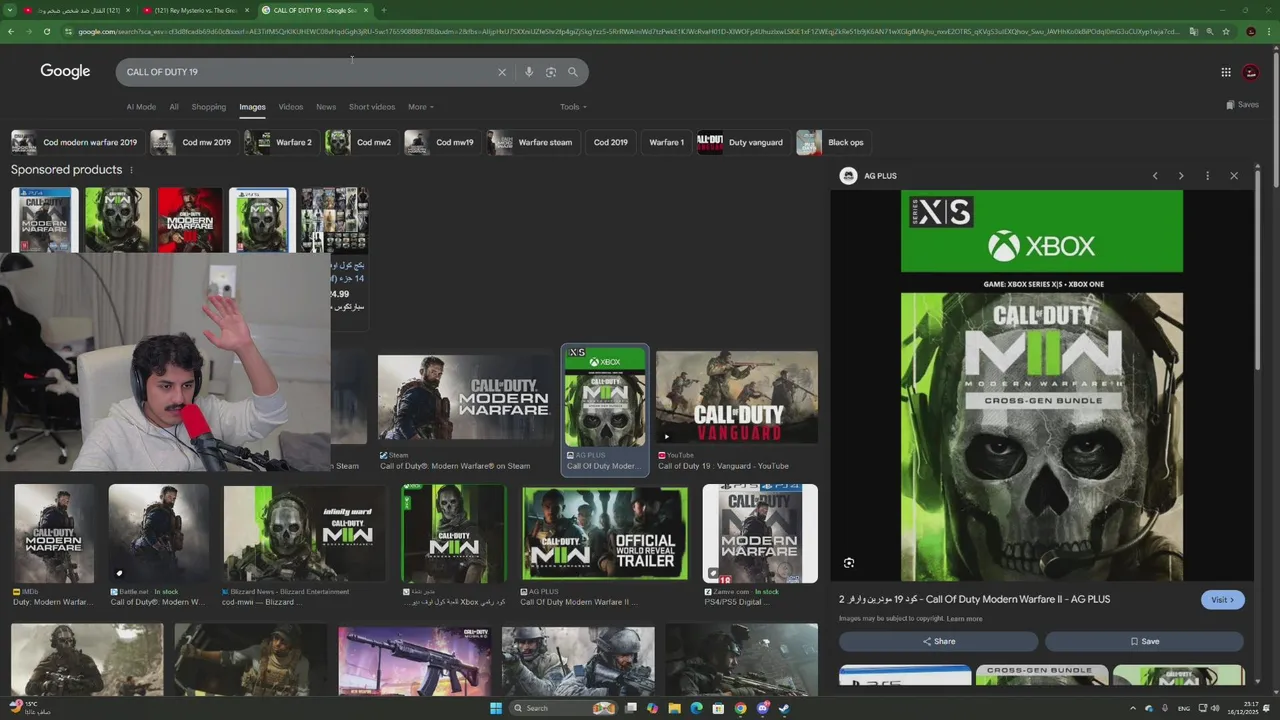The width and height of the screenshot is (1280, 720).
Task: Select the Rey Mysterio browser tab
Action: coord(195,10)
